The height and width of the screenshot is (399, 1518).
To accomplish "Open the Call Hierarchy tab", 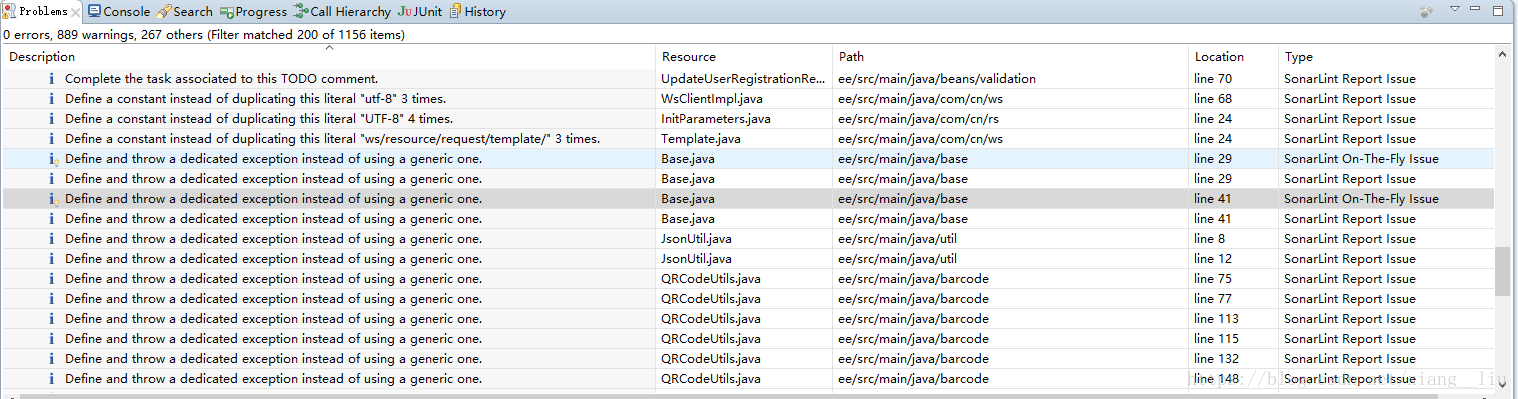I will (341, 12).
